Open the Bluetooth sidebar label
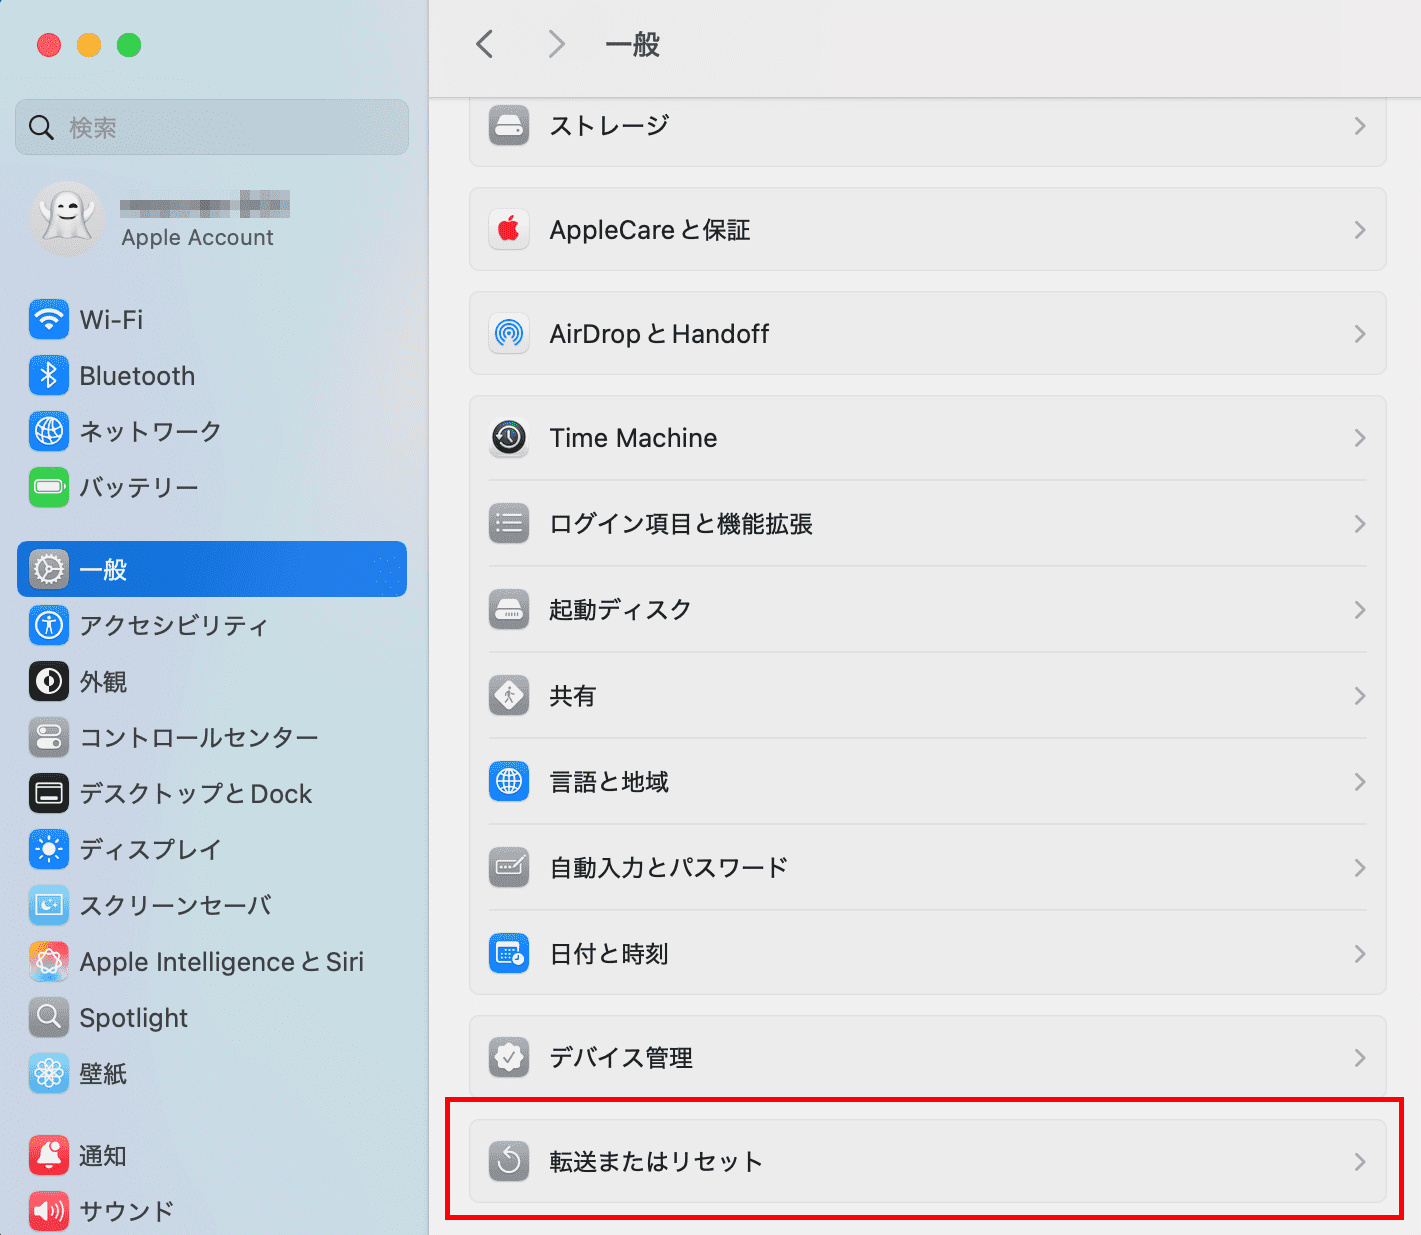Viewport: 1421px width, 1235px height. 137,376
